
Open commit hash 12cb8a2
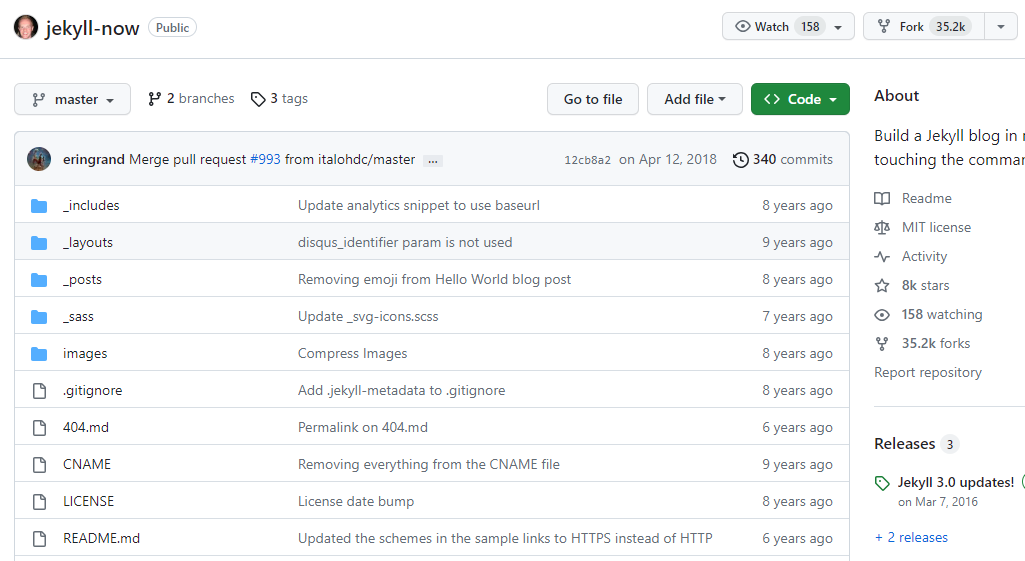587,160
